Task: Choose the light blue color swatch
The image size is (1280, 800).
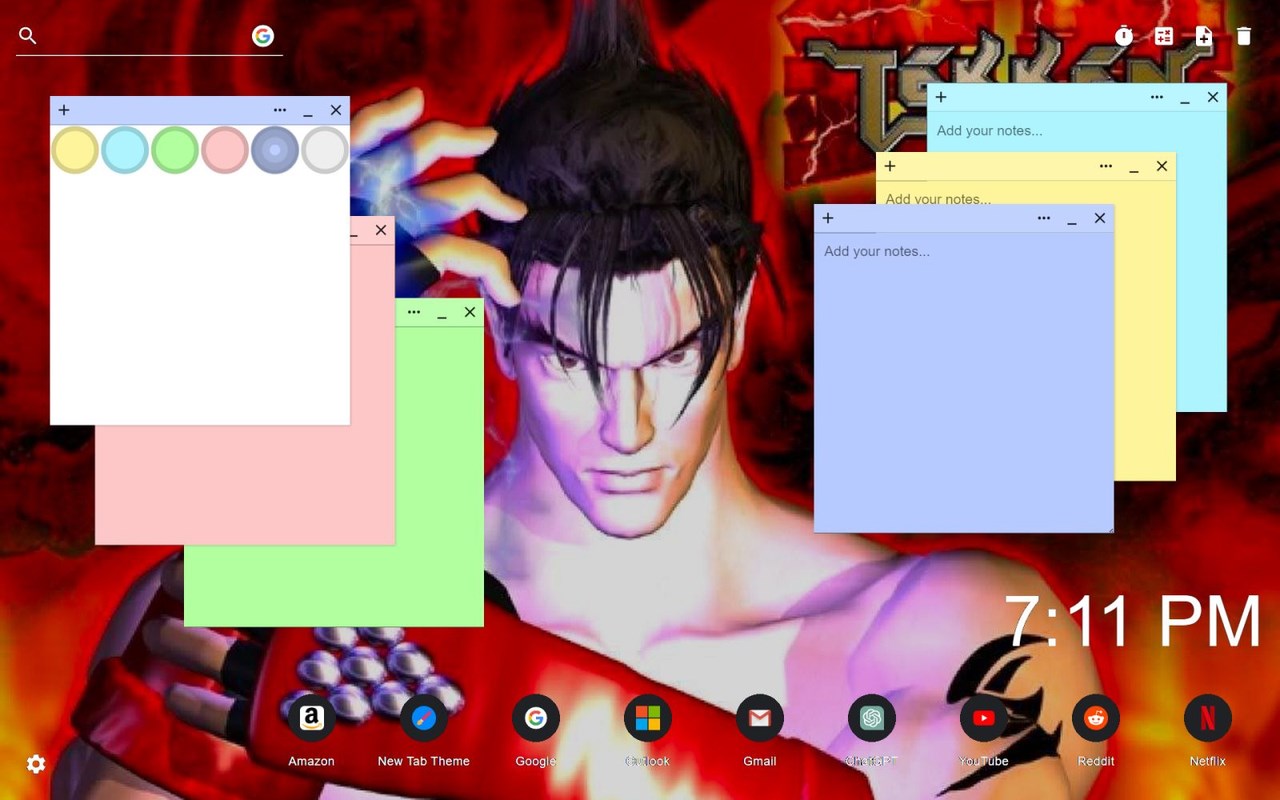Action: (x=125, y=150)
